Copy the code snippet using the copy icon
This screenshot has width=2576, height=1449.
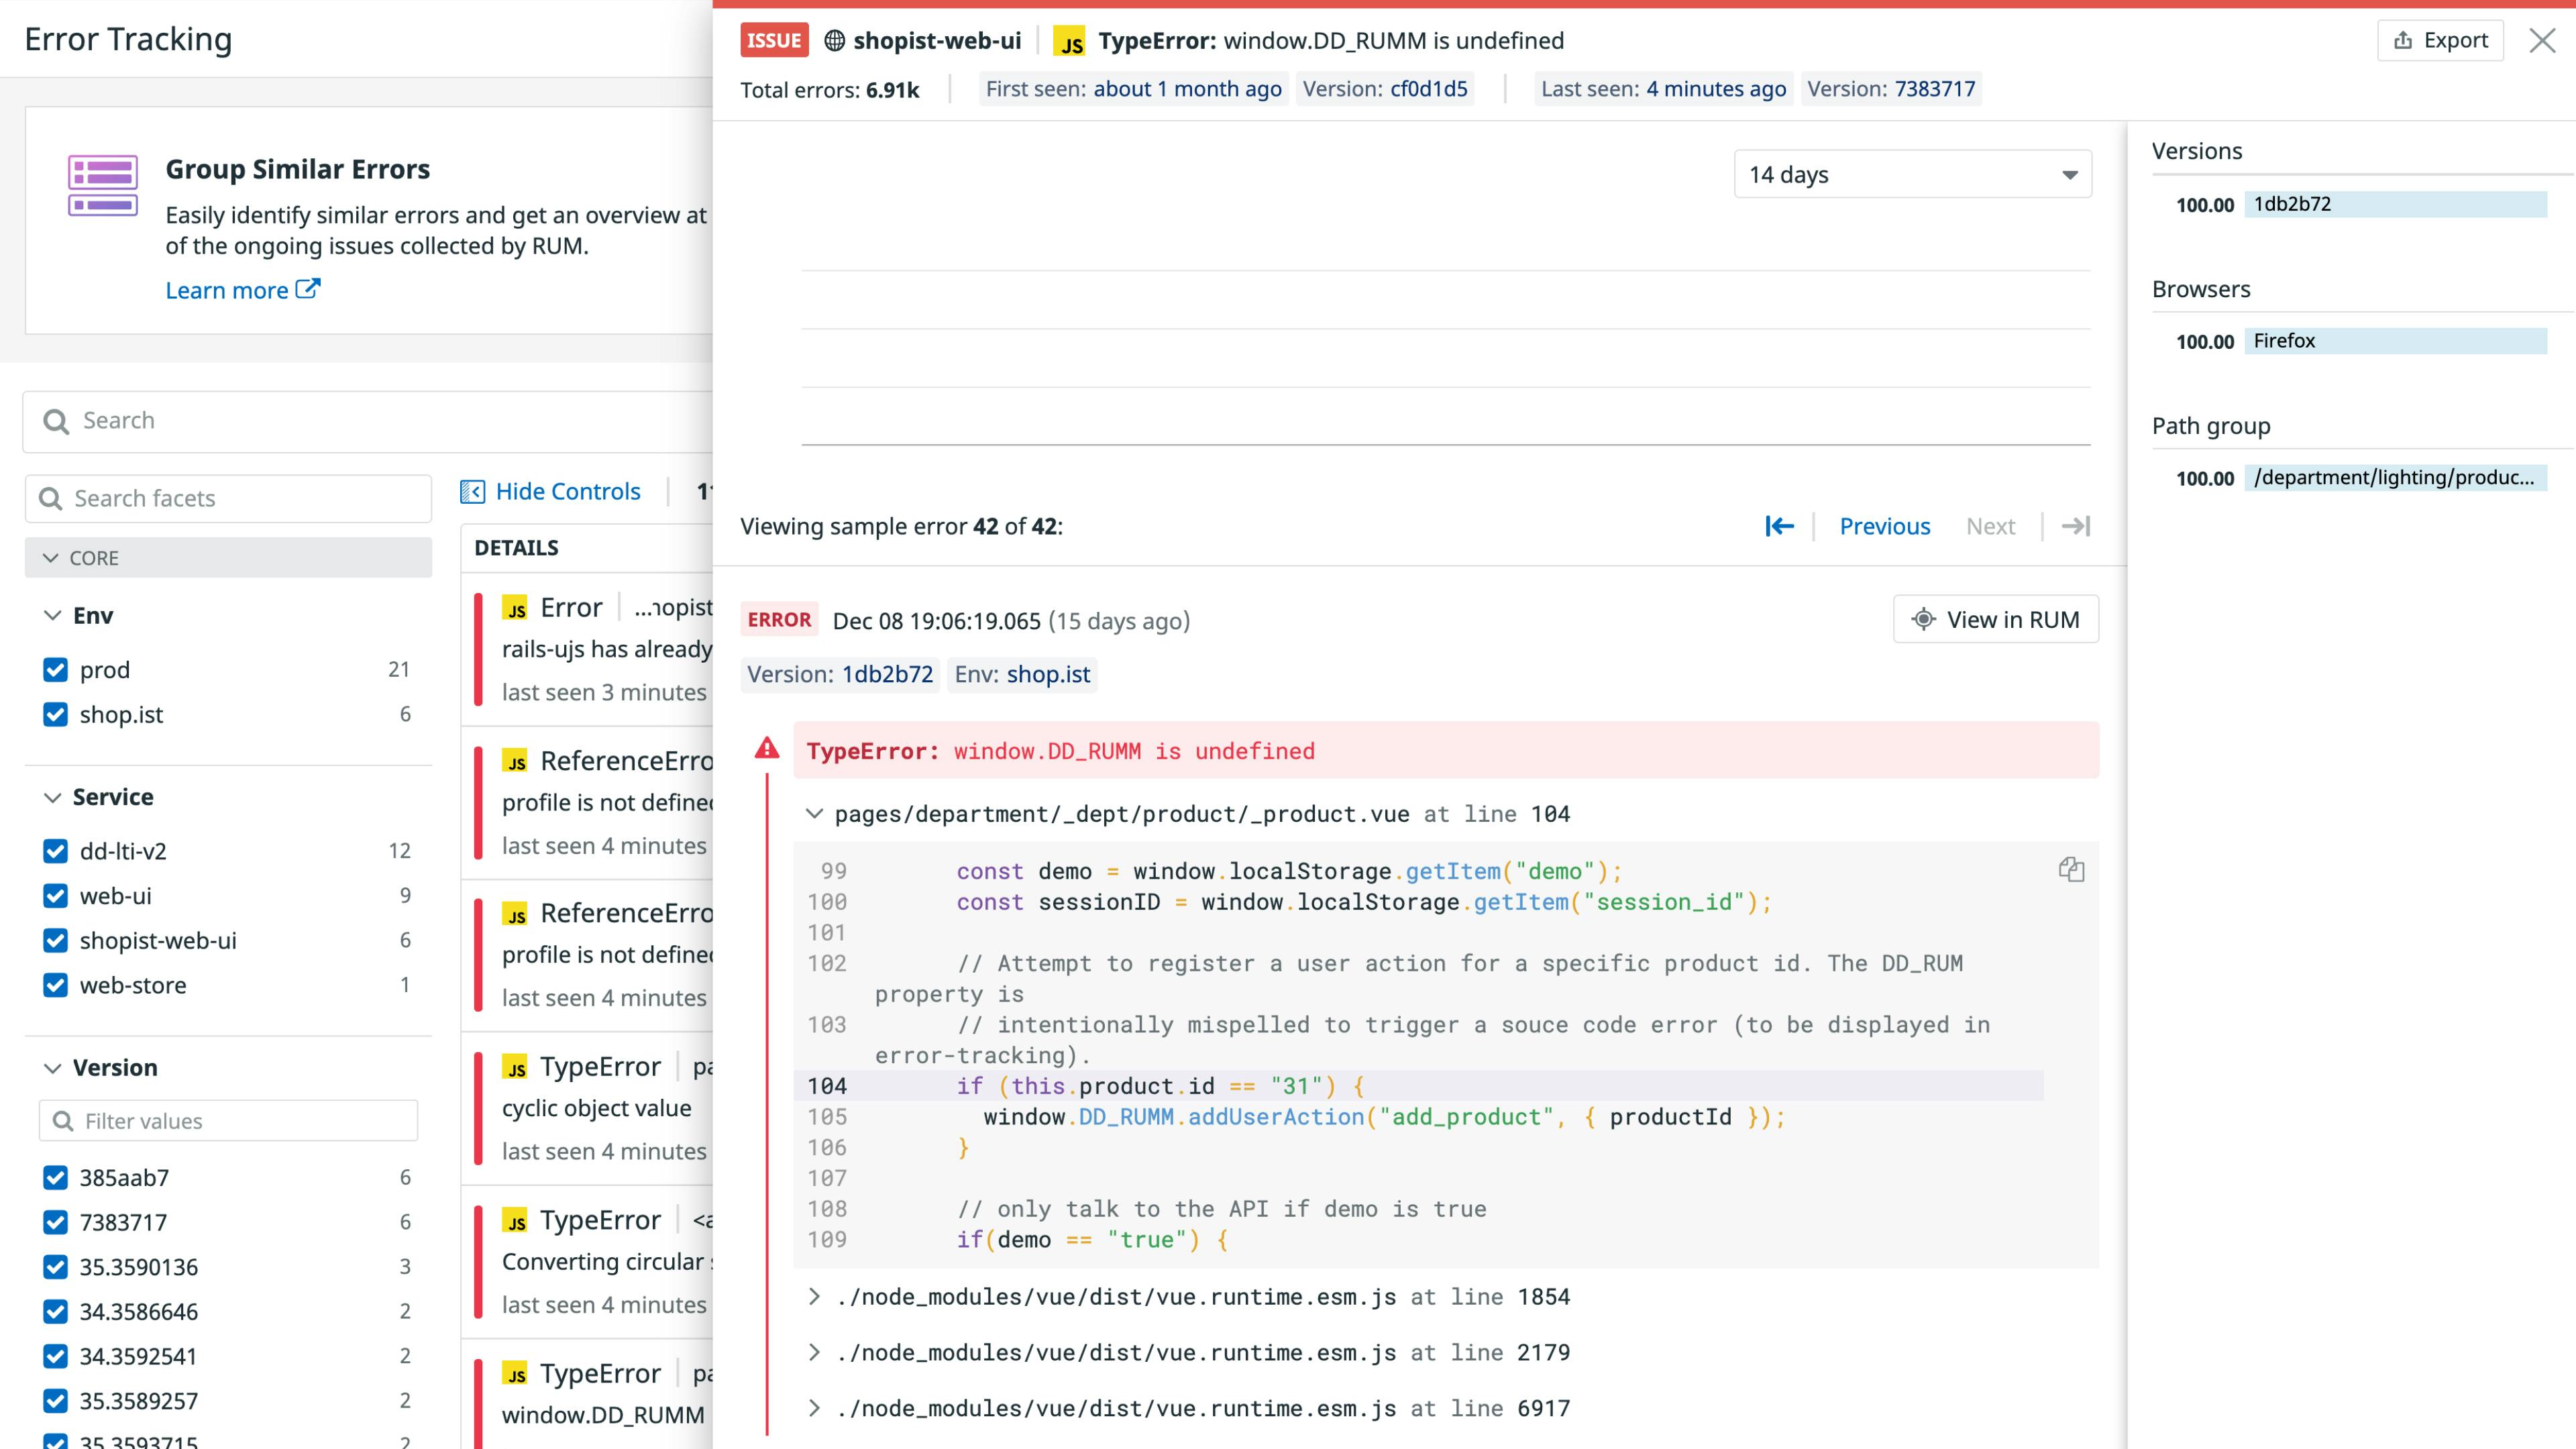pyautogui.click(x=2072, y=869)
